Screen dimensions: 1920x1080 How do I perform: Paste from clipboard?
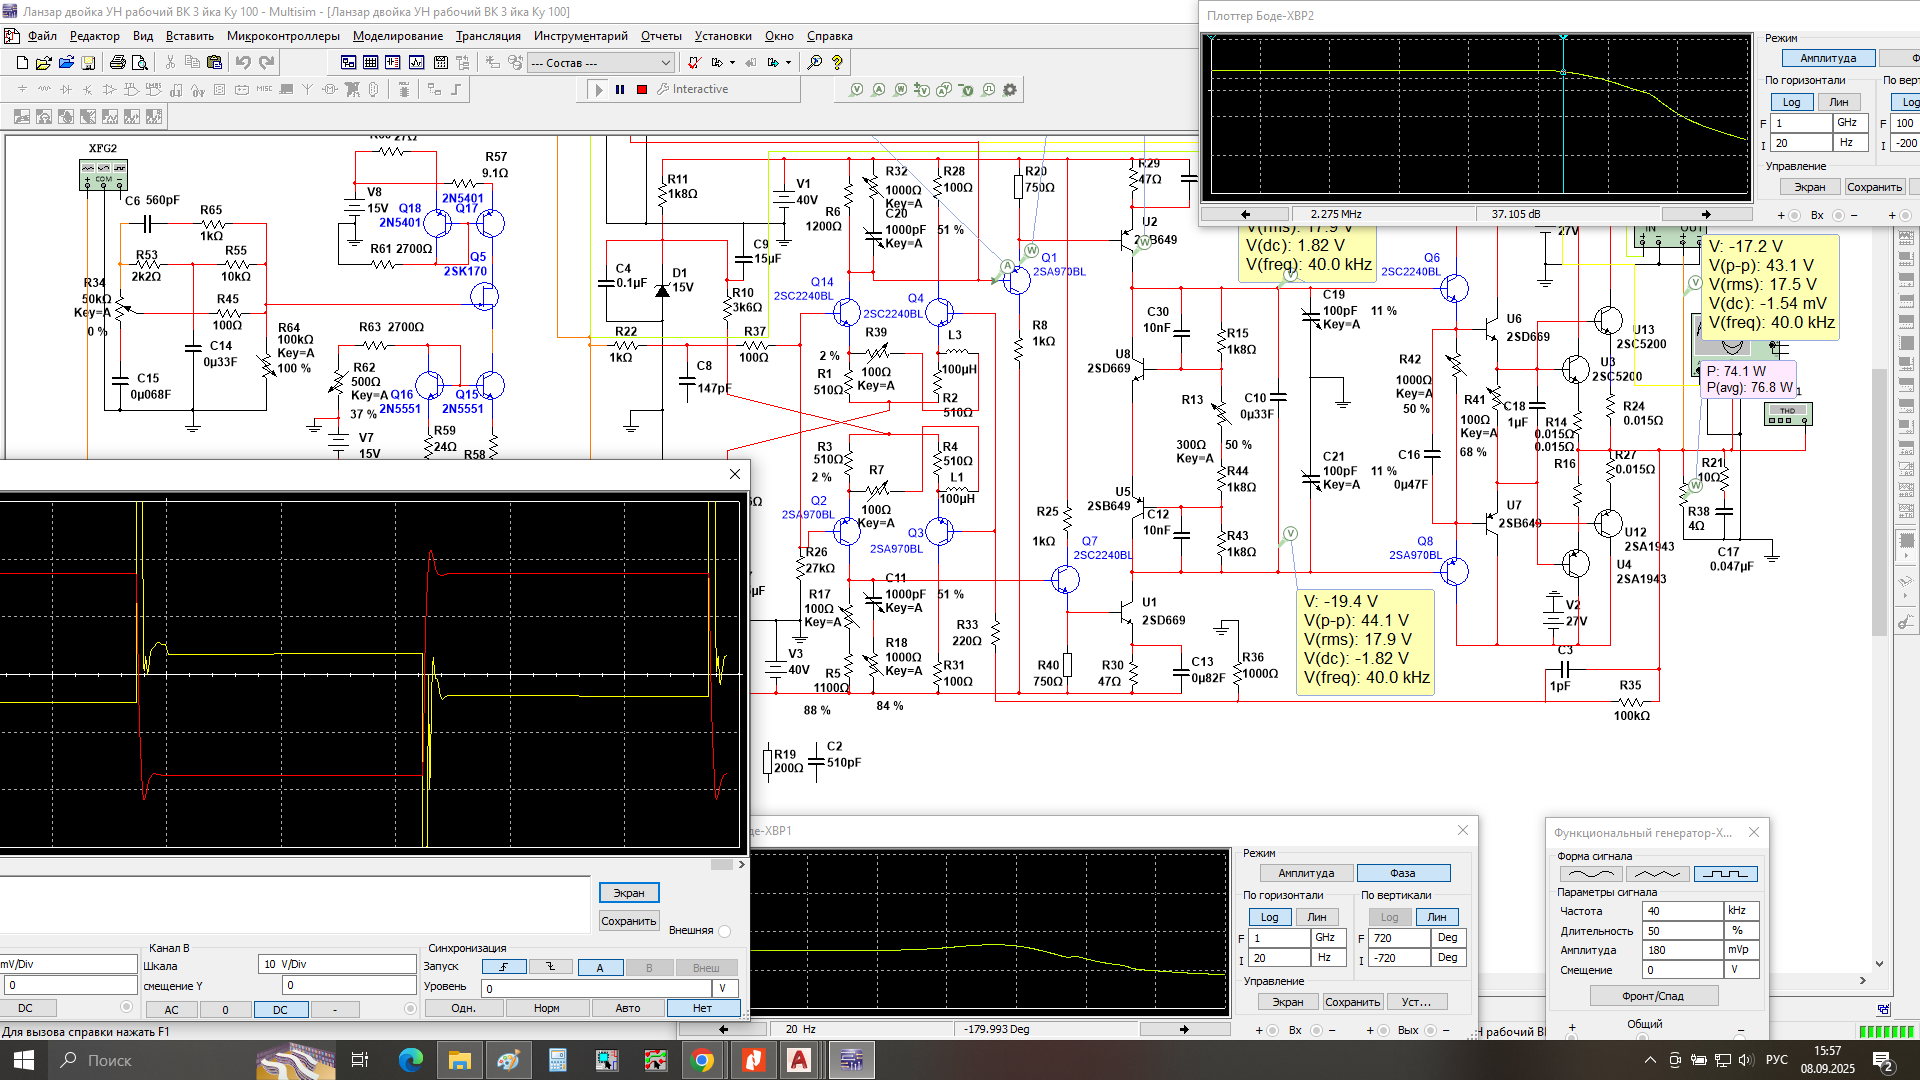[x=214, y=63]
